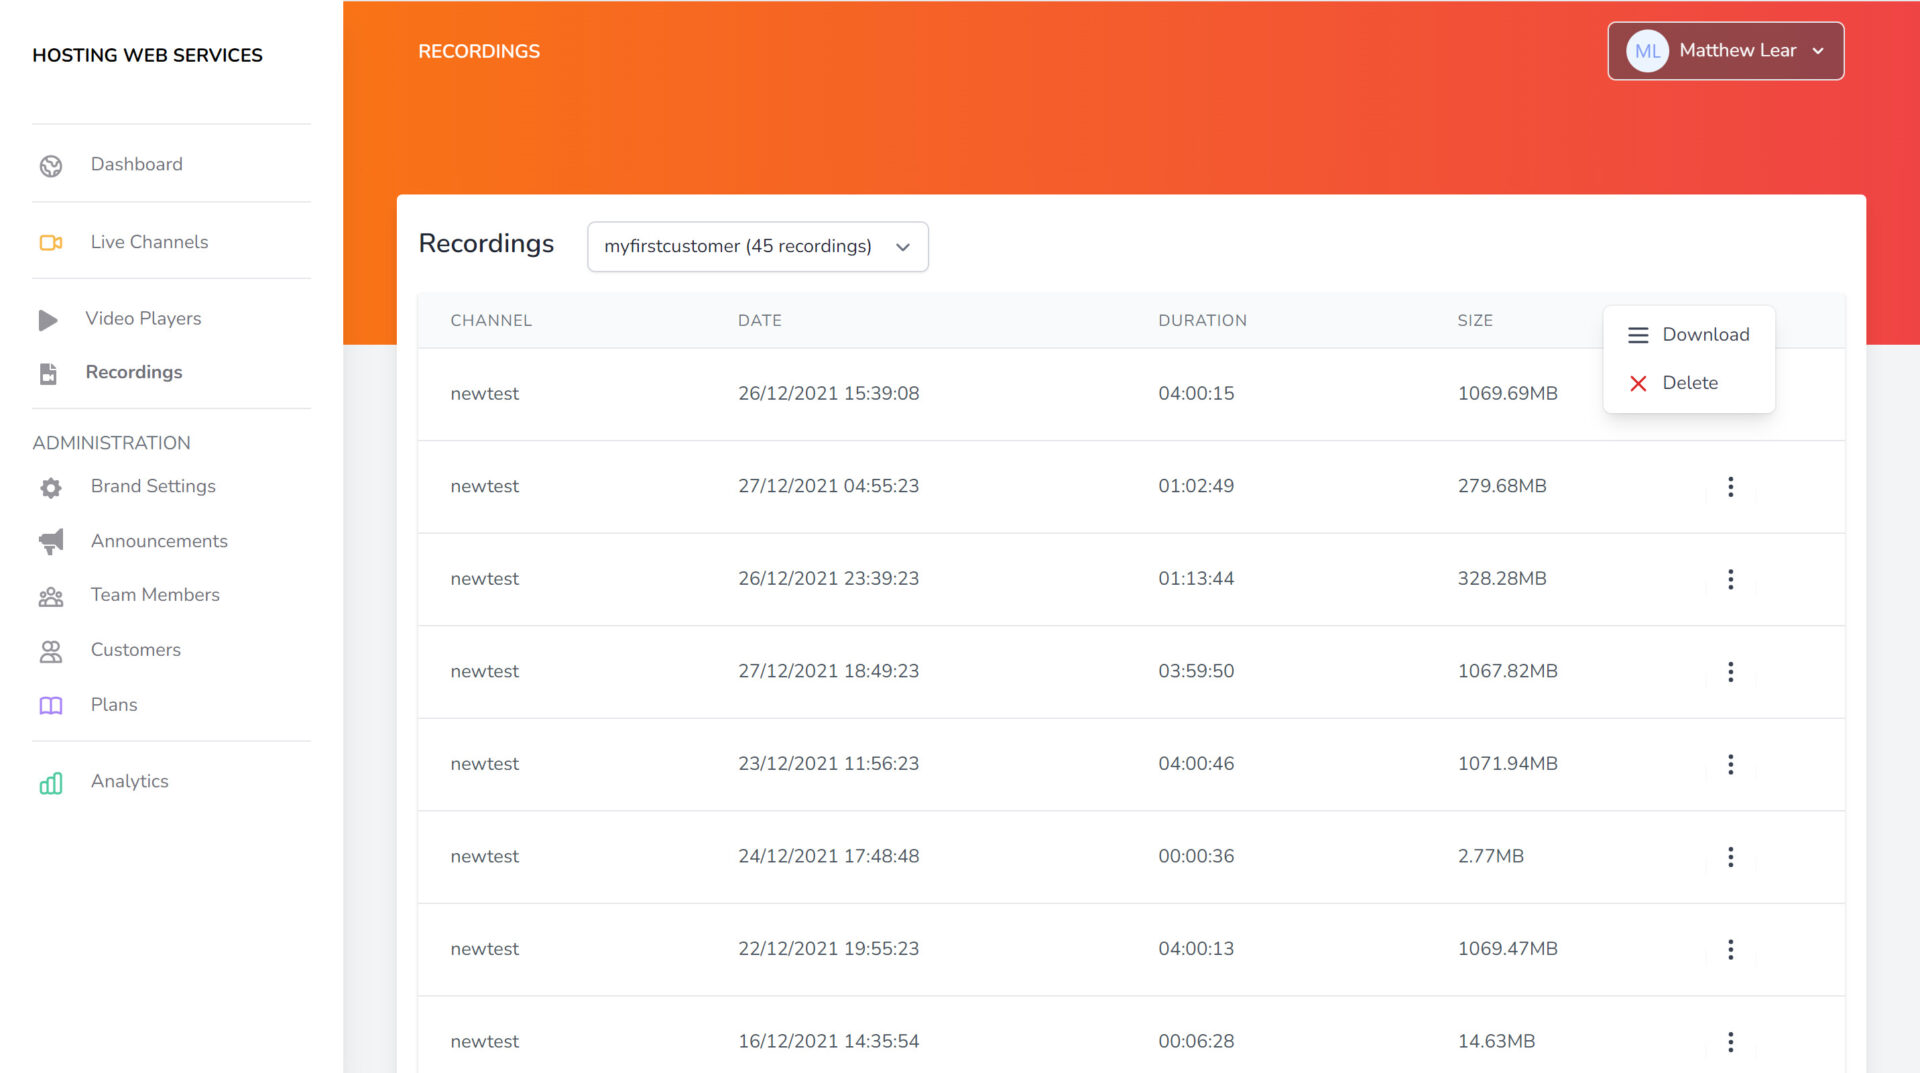This screenshot has width=1920, height=1073.
Task: Click the Download menu lines icon
Action: [x=1638, y=335]
